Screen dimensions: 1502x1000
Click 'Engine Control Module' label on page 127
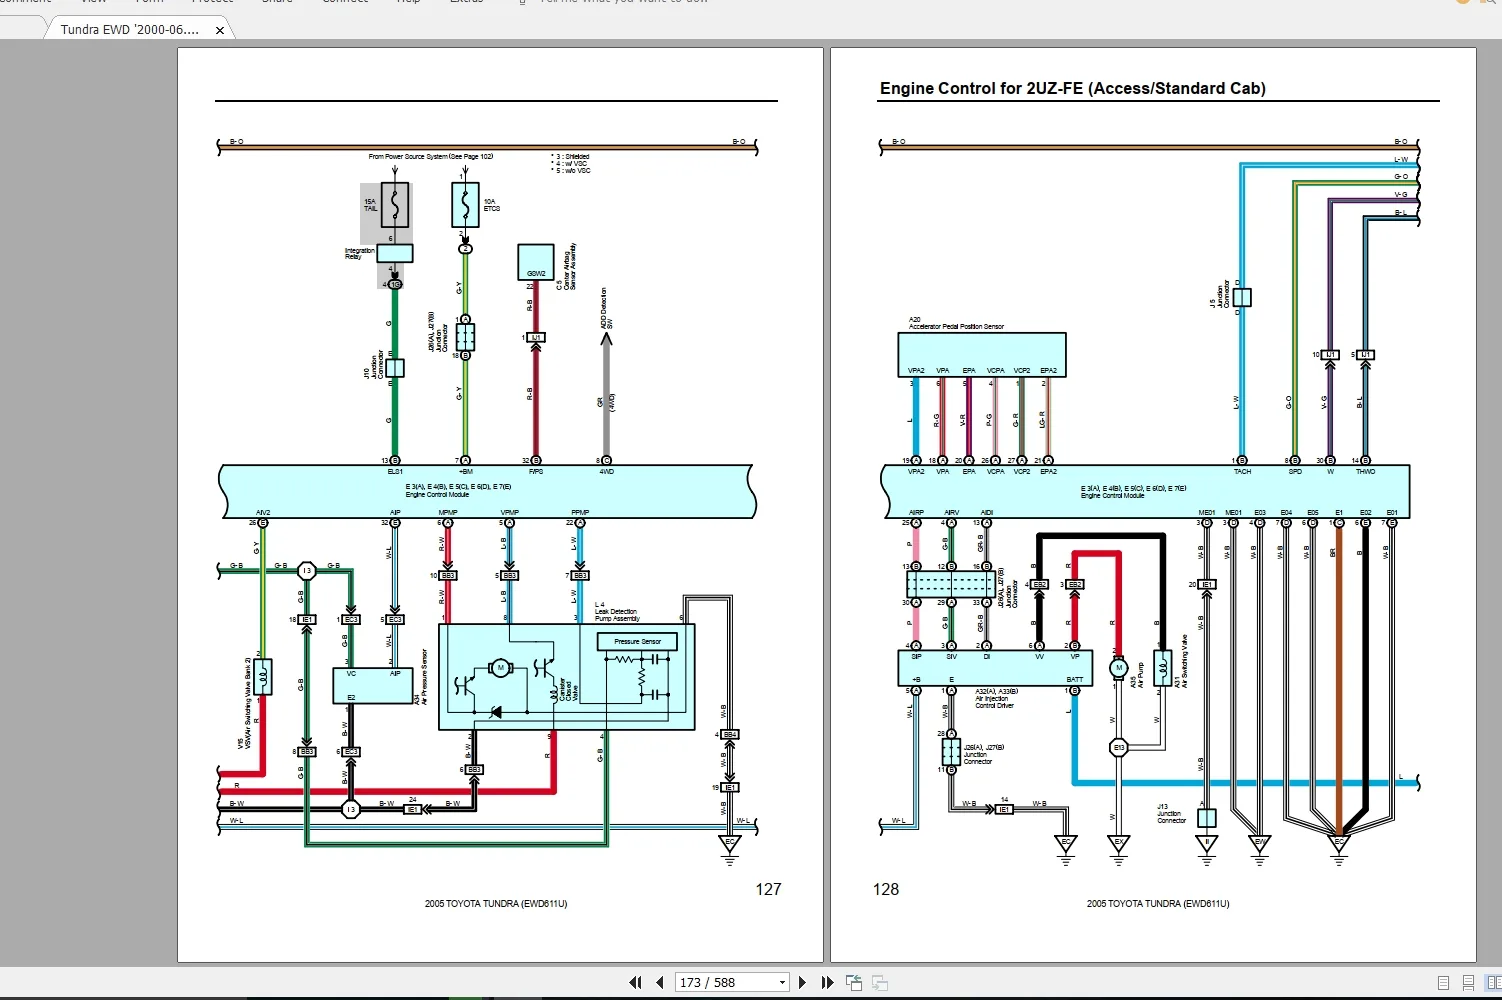[437, 495]
